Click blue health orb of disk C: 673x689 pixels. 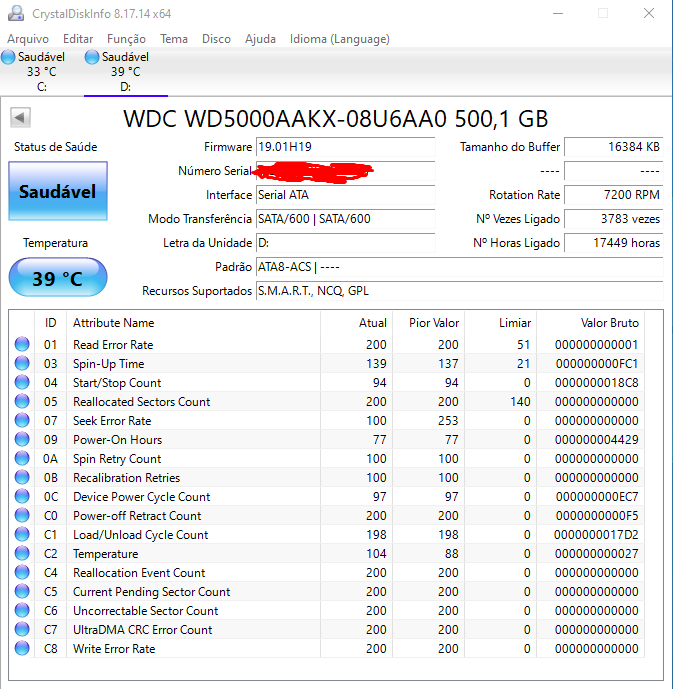point(8,57)
